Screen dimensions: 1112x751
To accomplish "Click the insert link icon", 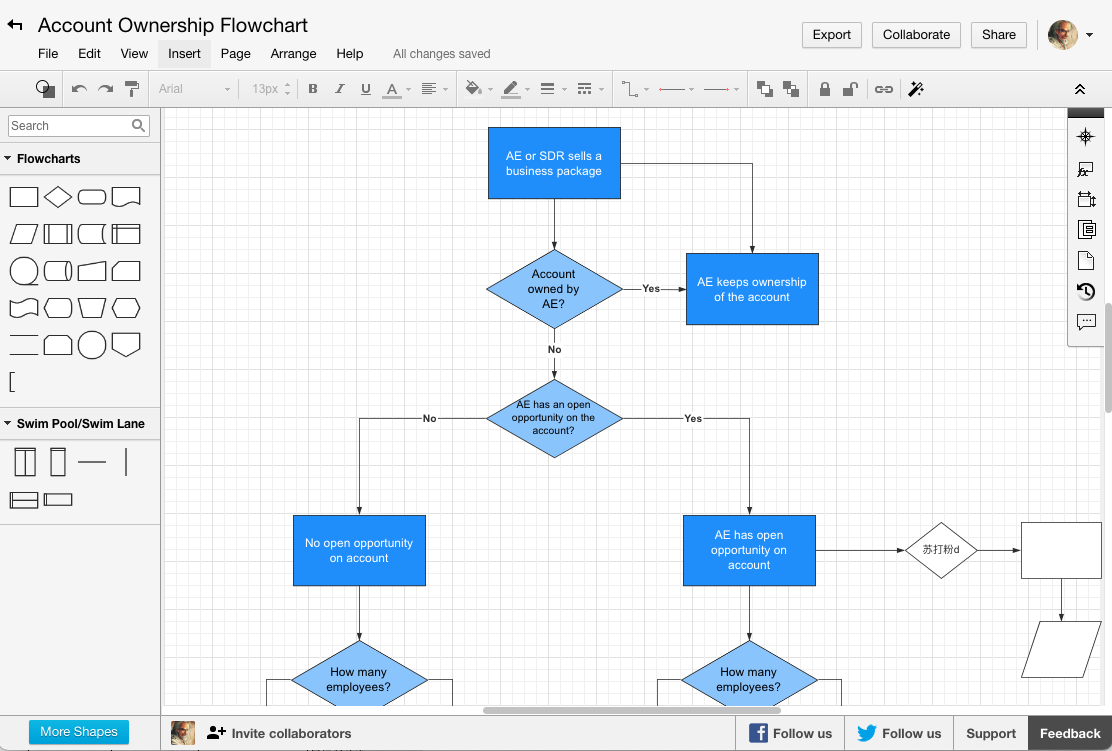I will tap(883, 89).
